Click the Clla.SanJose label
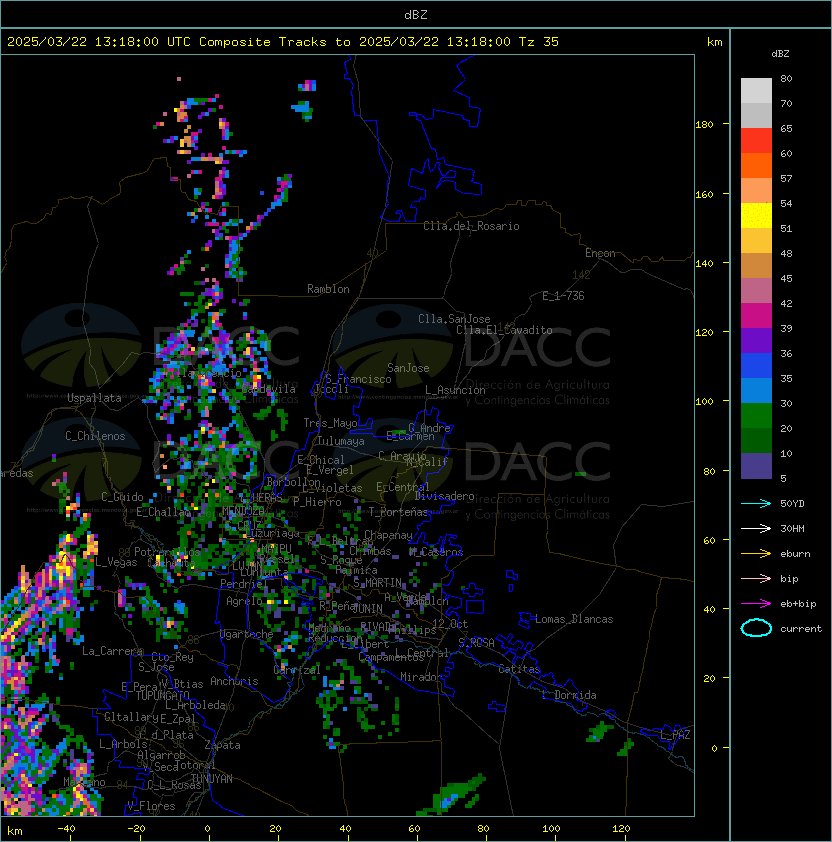The height and width of the screenshot is (842, 832). click(454, 319)
